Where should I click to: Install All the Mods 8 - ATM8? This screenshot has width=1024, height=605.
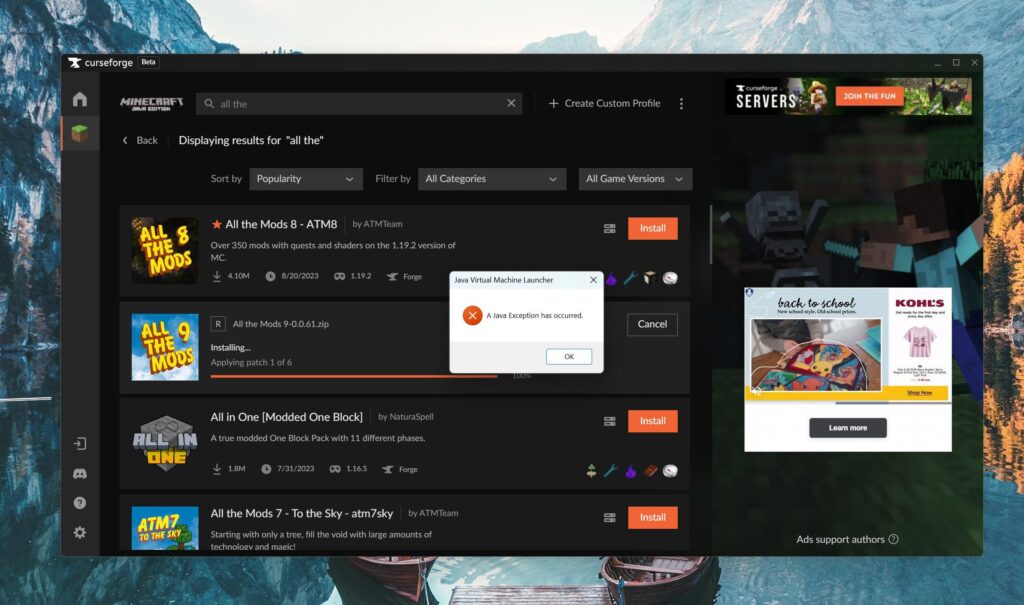pyautogui.click(x=652, y=229)
